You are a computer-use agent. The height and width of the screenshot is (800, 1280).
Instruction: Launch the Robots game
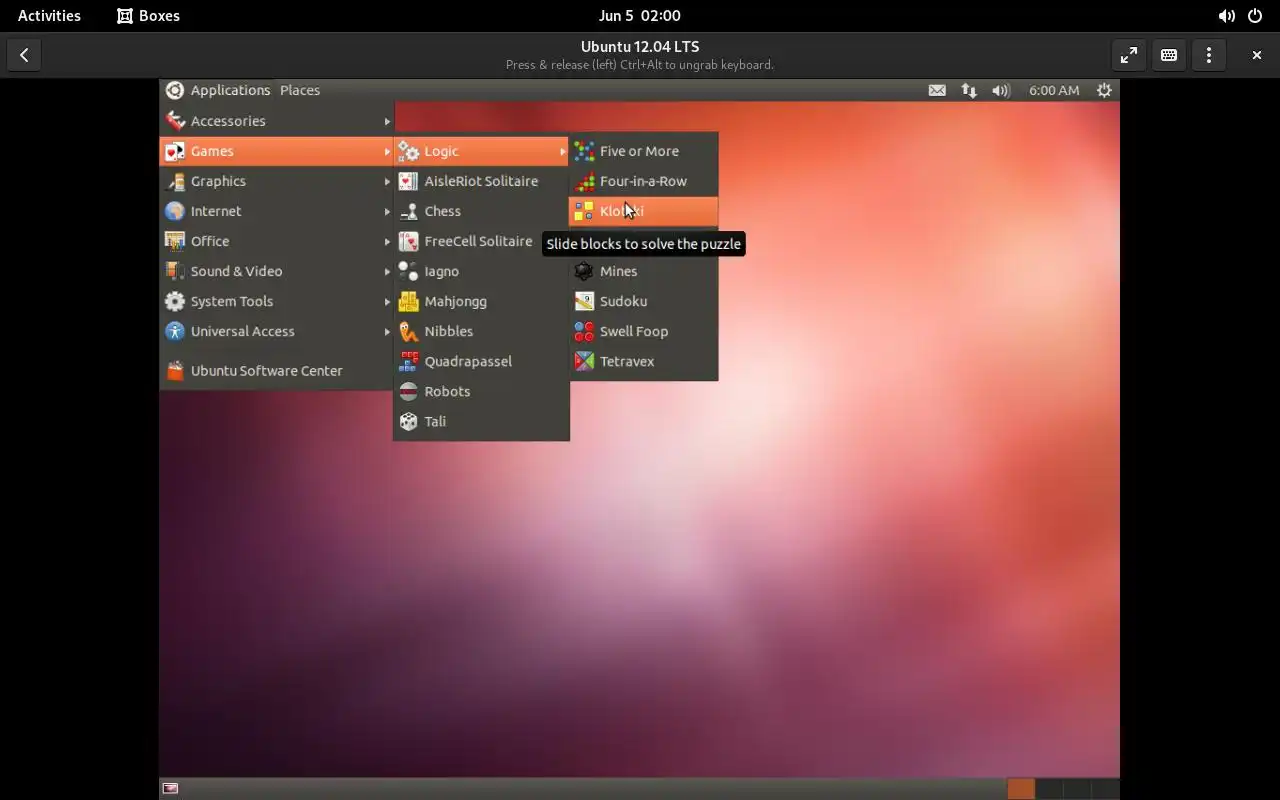pos(481,391)
